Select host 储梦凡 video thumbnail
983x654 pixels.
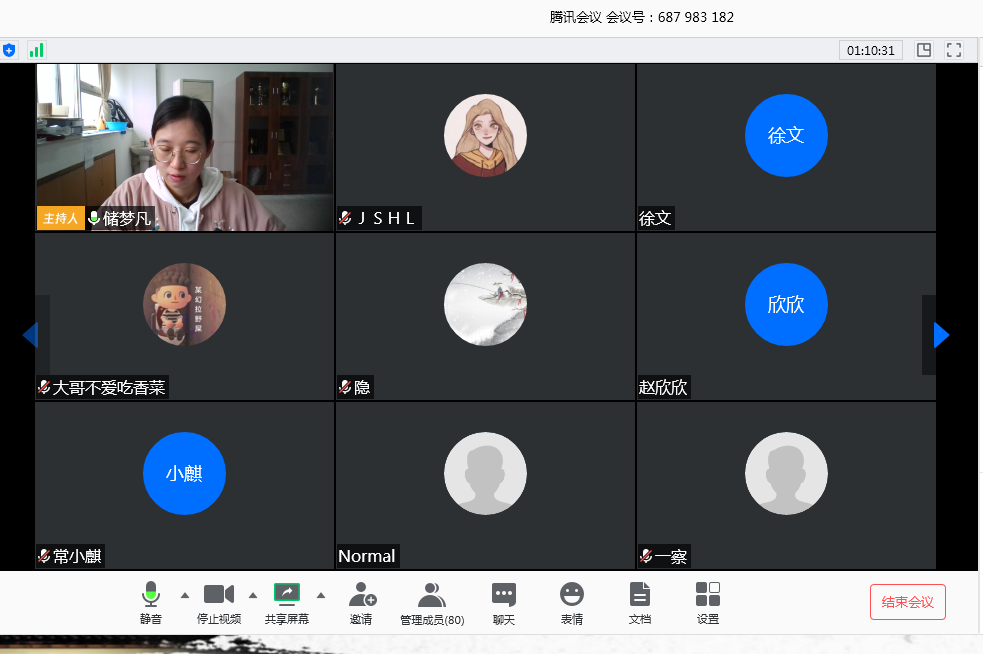pyautogui.click(x=185, y=147)
